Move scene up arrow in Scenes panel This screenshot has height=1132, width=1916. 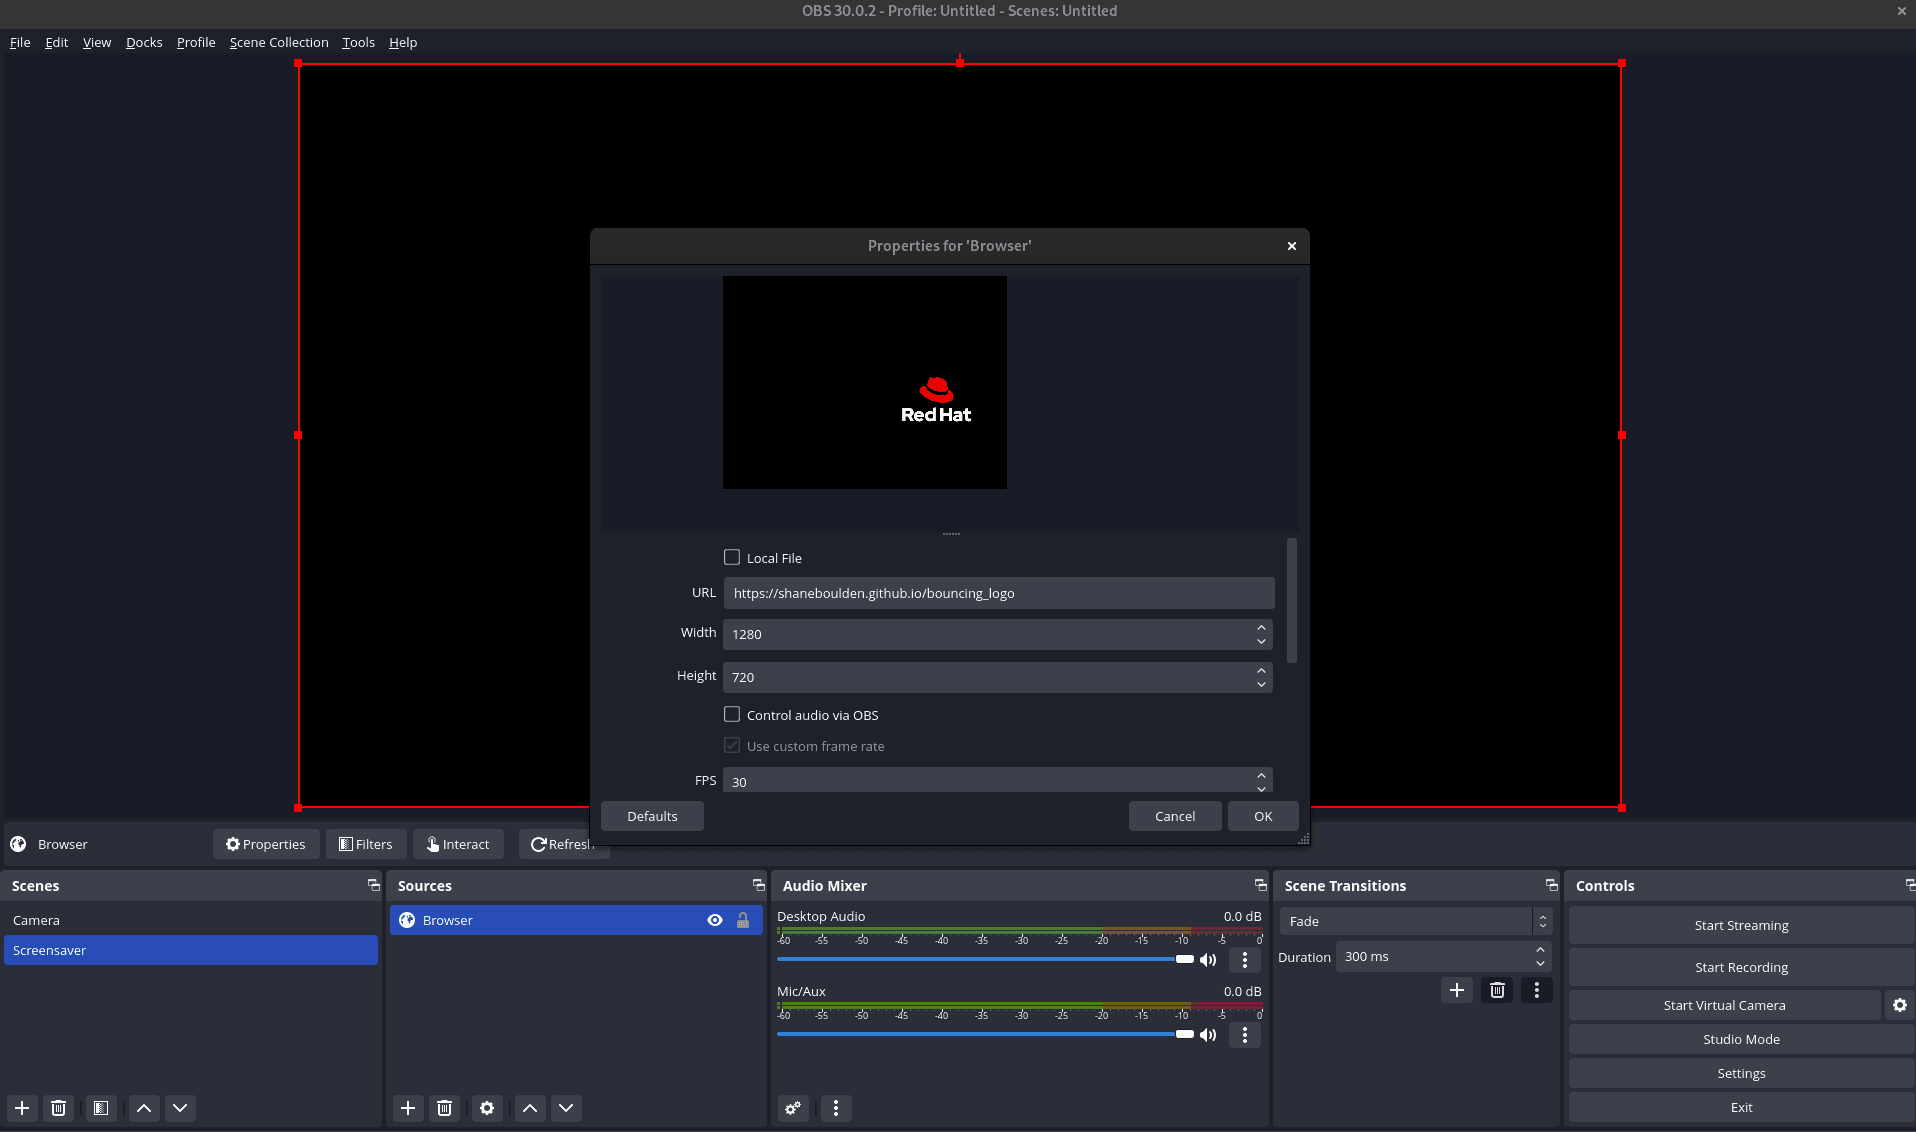coord(144,1108)
